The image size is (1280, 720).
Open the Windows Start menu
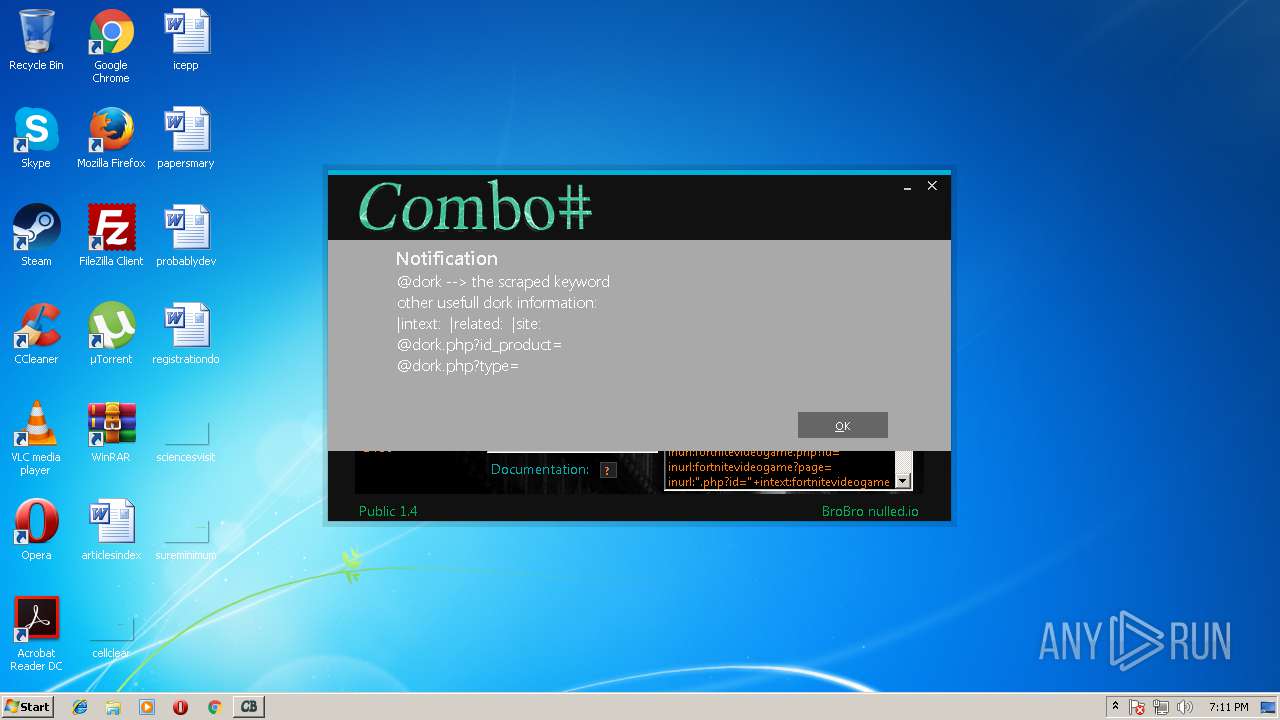tap(28, 707)
